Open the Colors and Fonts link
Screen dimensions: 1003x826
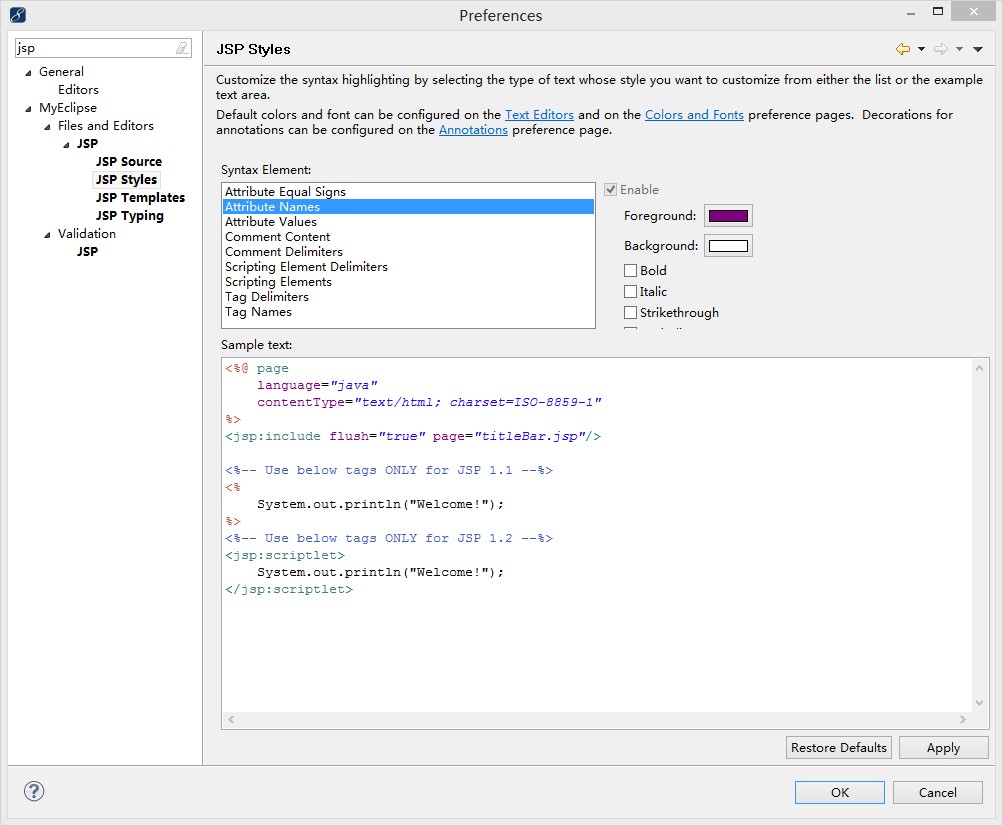694,115
